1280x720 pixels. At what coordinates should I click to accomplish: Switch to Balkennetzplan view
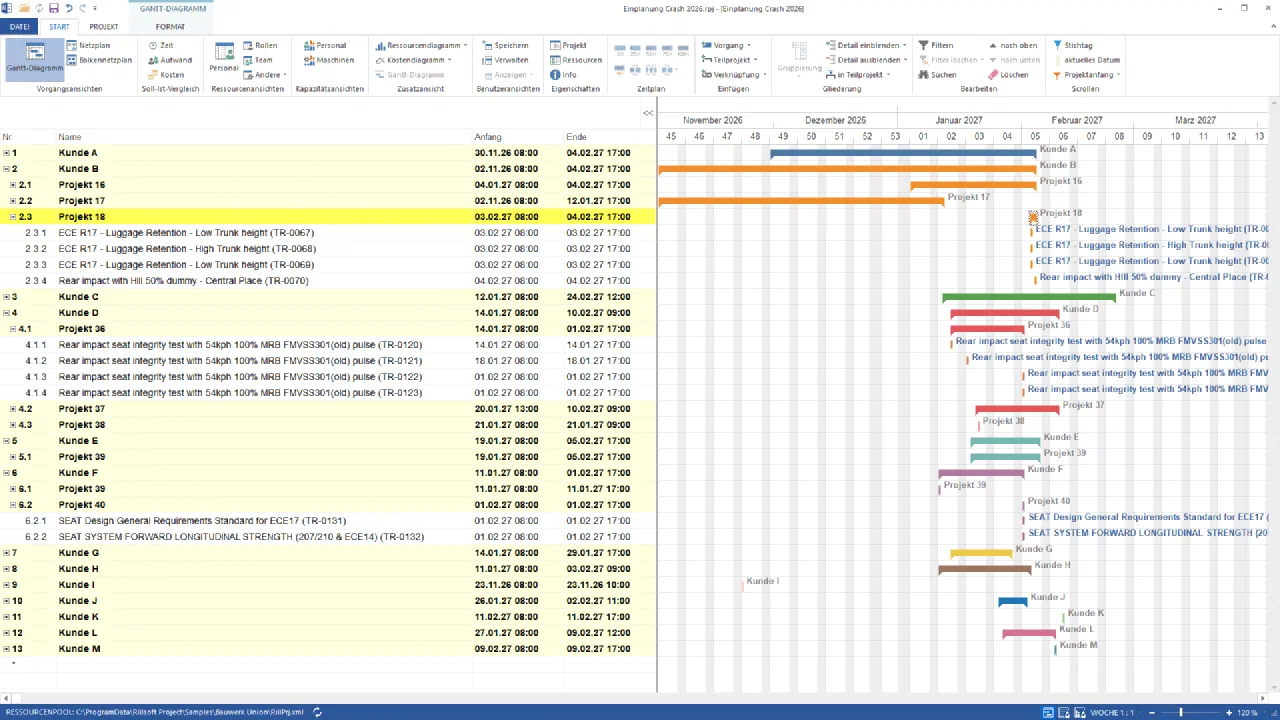[x=99, y=60]
